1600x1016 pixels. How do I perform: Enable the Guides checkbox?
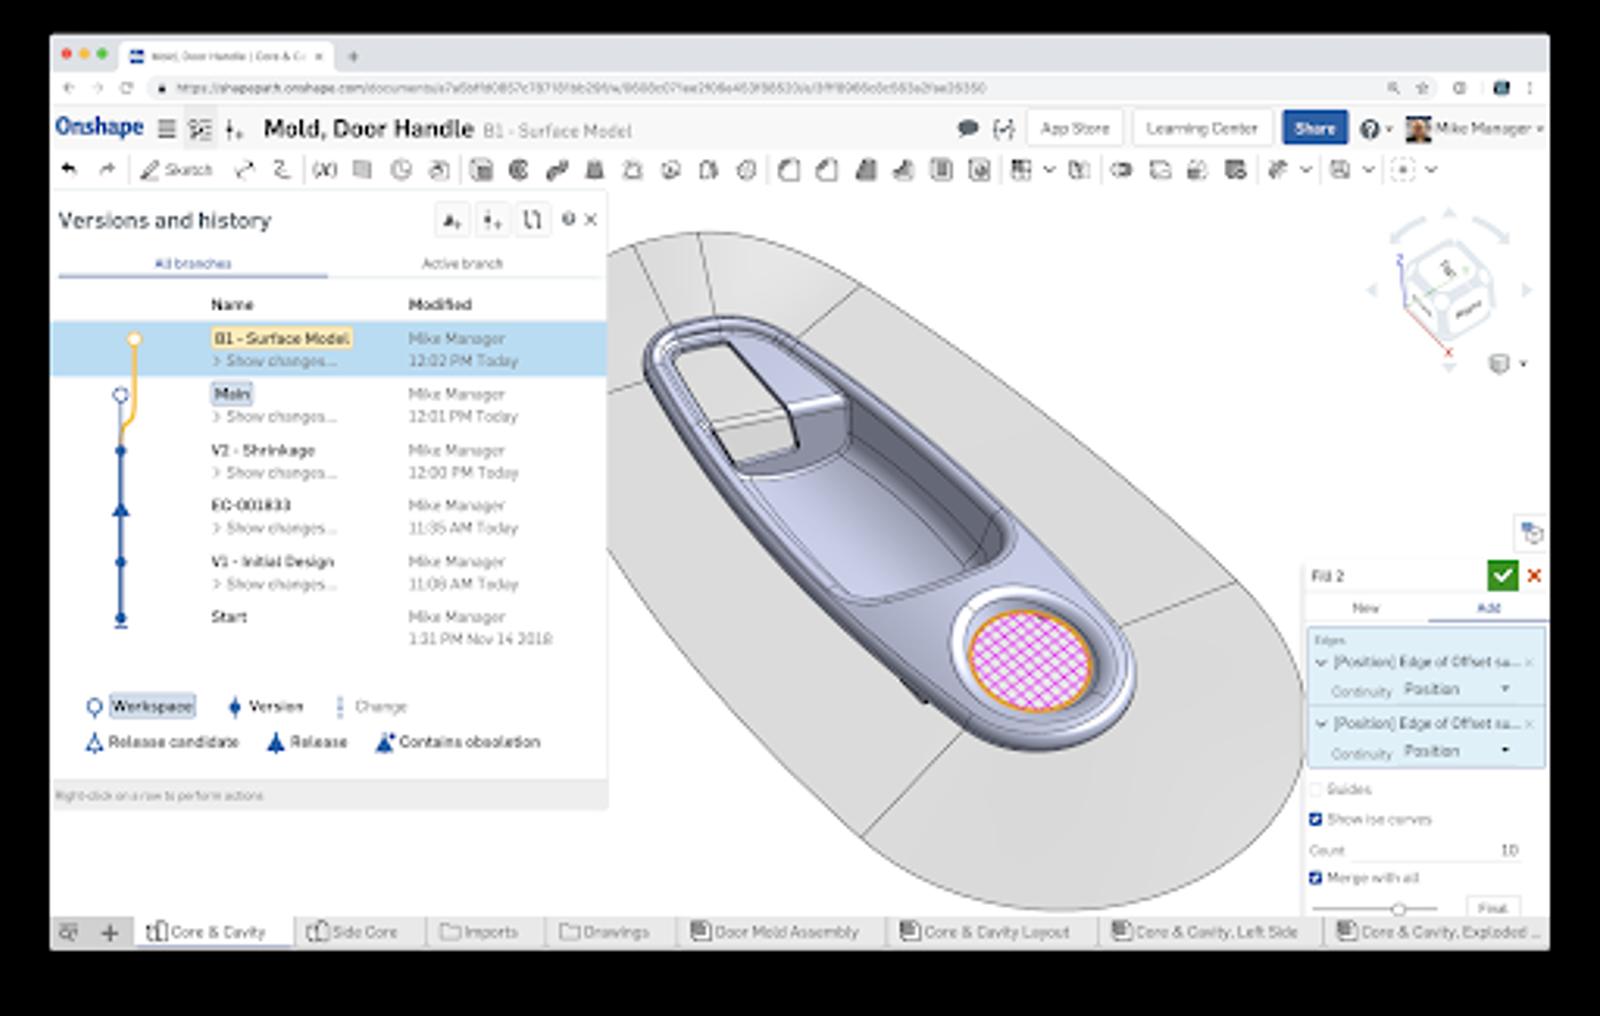(x=1316, y=789)
